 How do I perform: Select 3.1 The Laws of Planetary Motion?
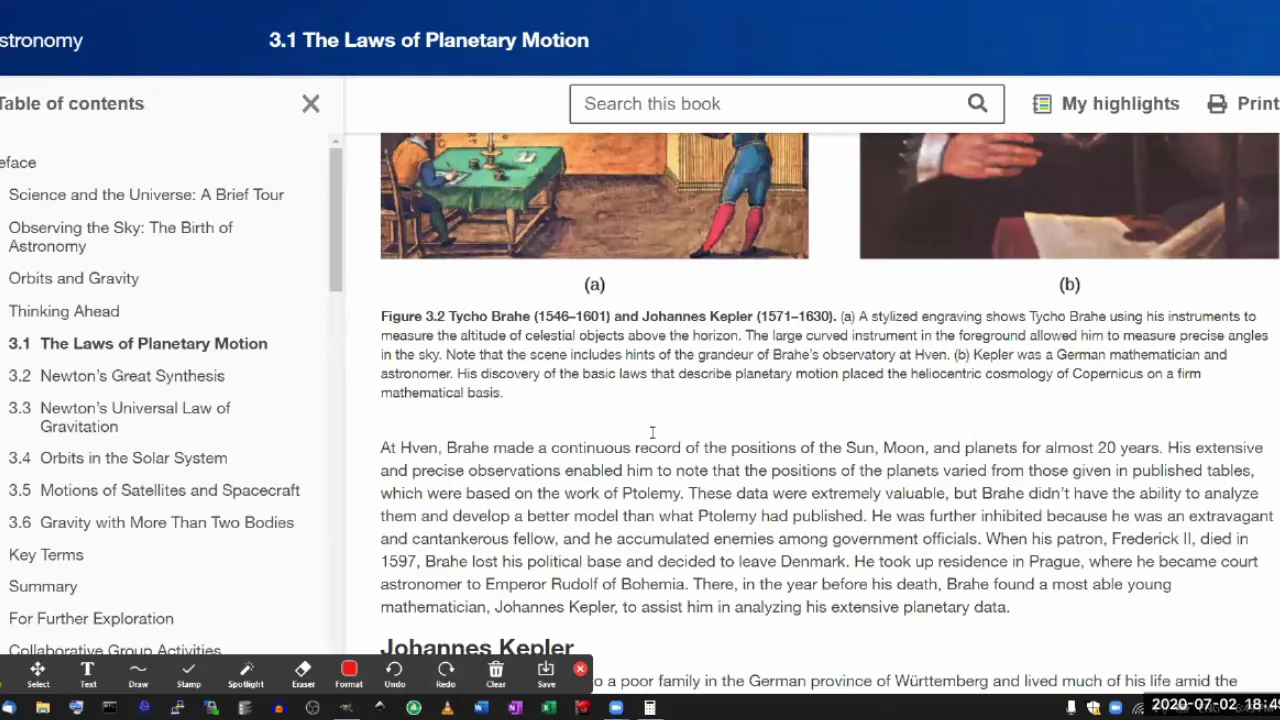point(138,343)
